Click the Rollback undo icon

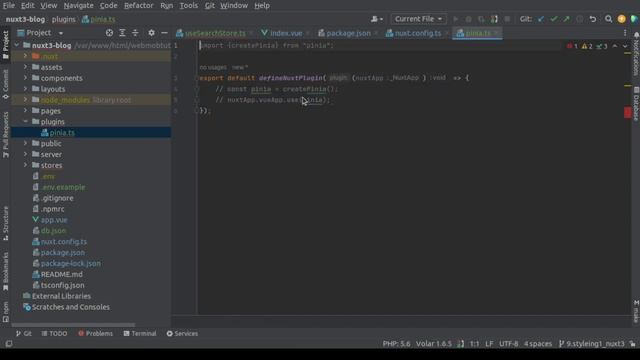click(593, 19)
